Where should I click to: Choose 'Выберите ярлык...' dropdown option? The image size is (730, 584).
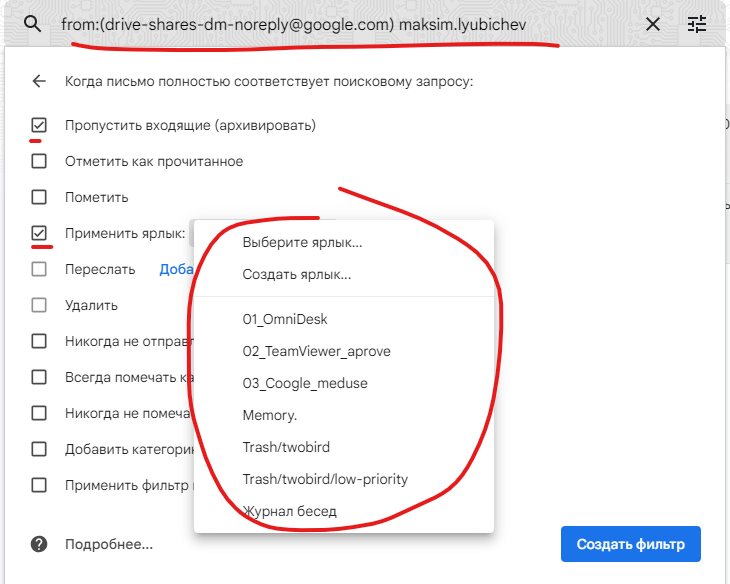tap(302, 243)
